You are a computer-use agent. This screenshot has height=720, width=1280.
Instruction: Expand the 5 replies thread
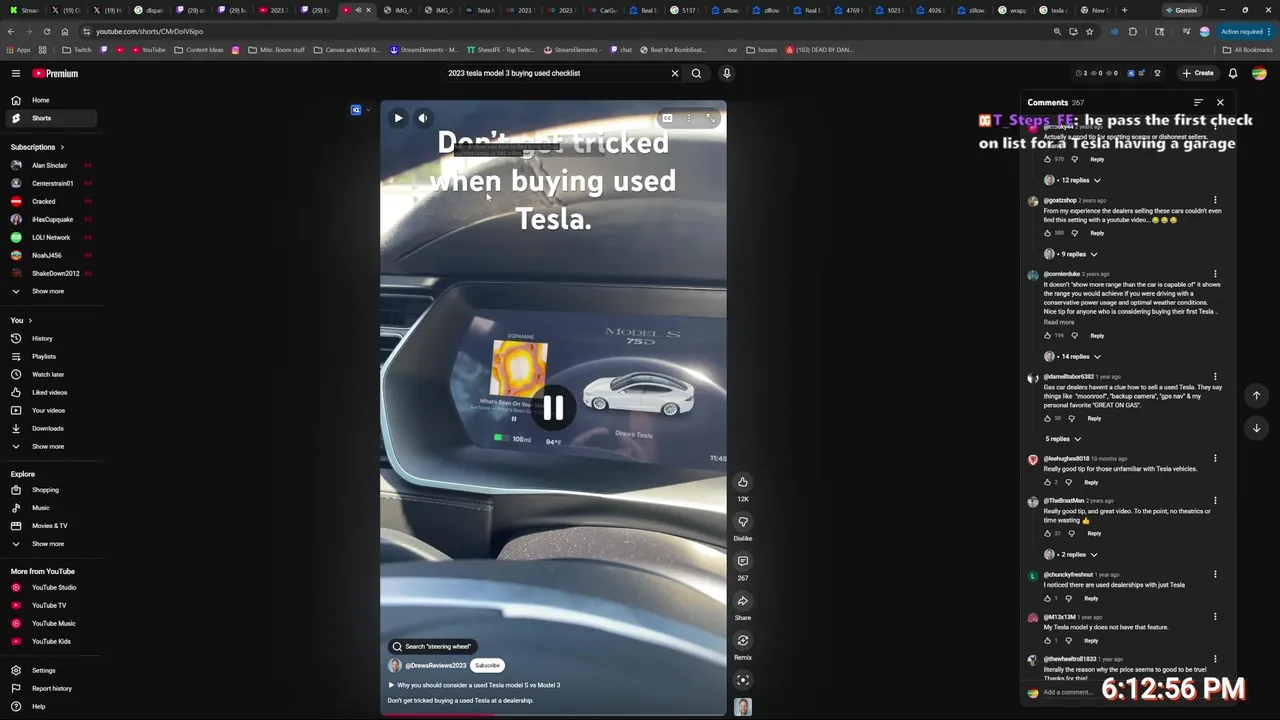click(1063, 439)
